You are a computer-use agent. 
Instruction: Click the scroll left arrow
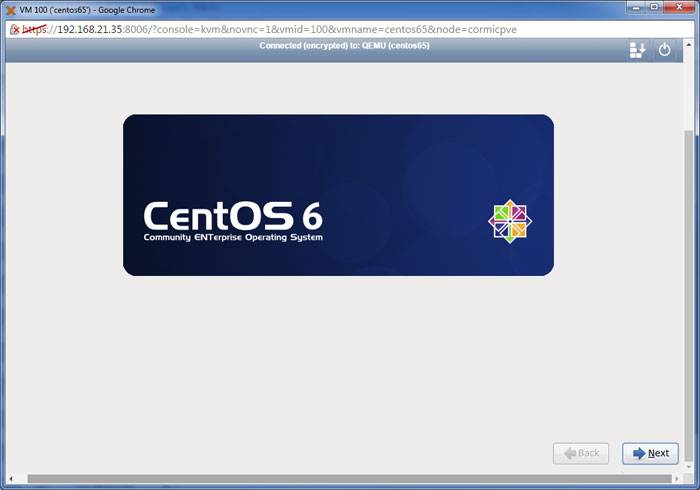pyautogui.click(x=11, y=479)
